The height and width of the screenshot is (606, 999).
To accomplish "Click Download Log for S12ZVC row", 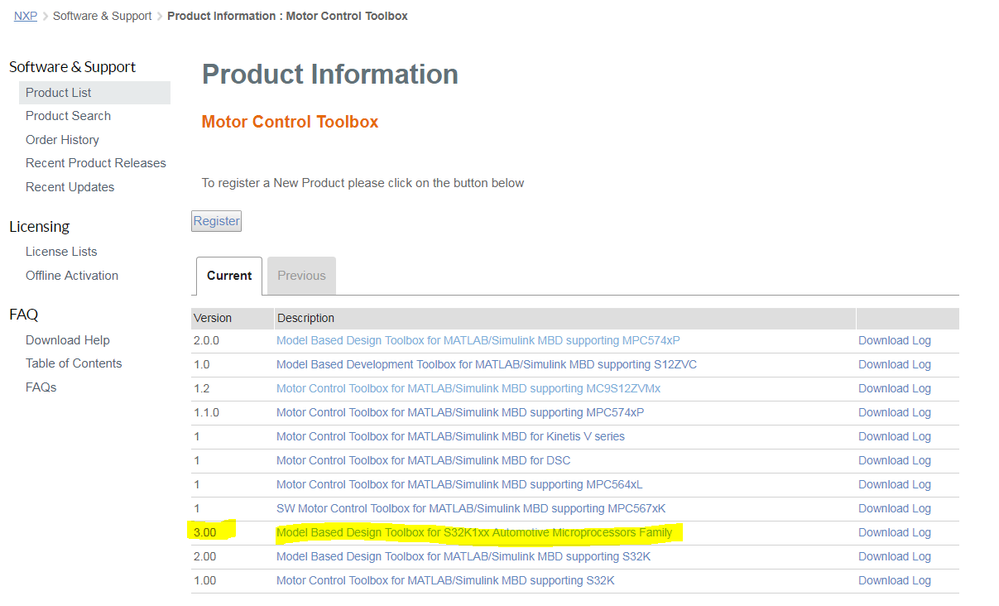I will pyautogui.click(x=895, y=364).
